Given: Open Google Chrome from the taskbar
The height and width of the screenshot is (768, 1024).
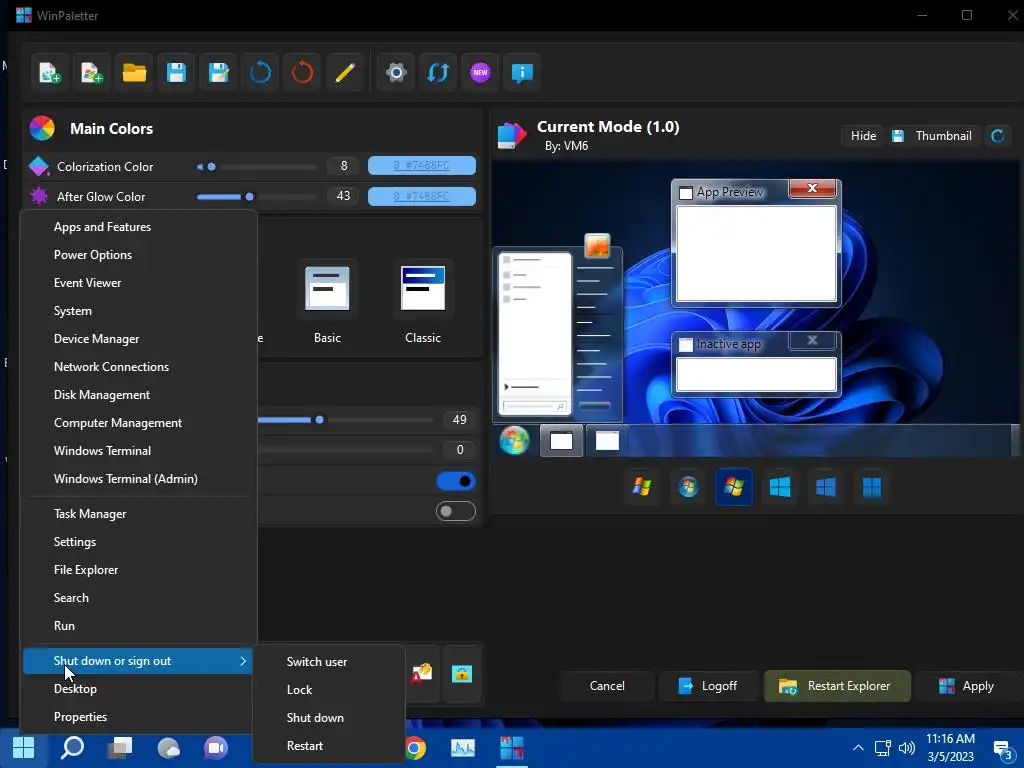Looking at the screenshot, I should coord(415,748).
